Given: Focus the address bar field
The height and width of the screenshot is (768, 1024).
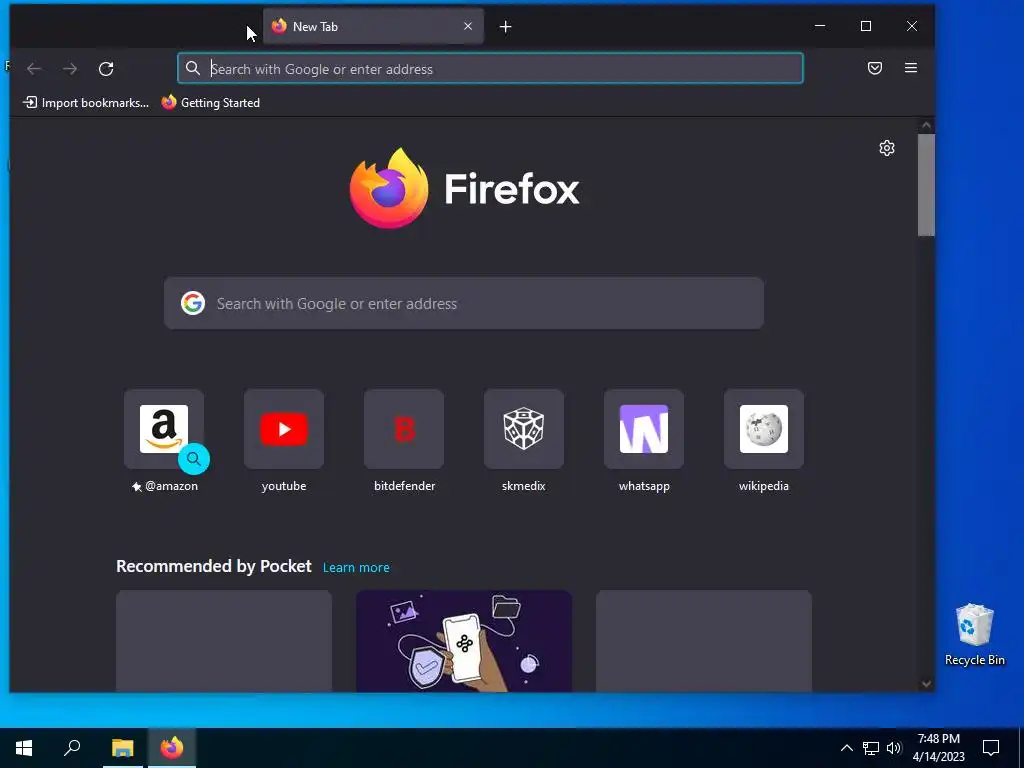Looking at the screenshot, I should click(x=490, y=69).
